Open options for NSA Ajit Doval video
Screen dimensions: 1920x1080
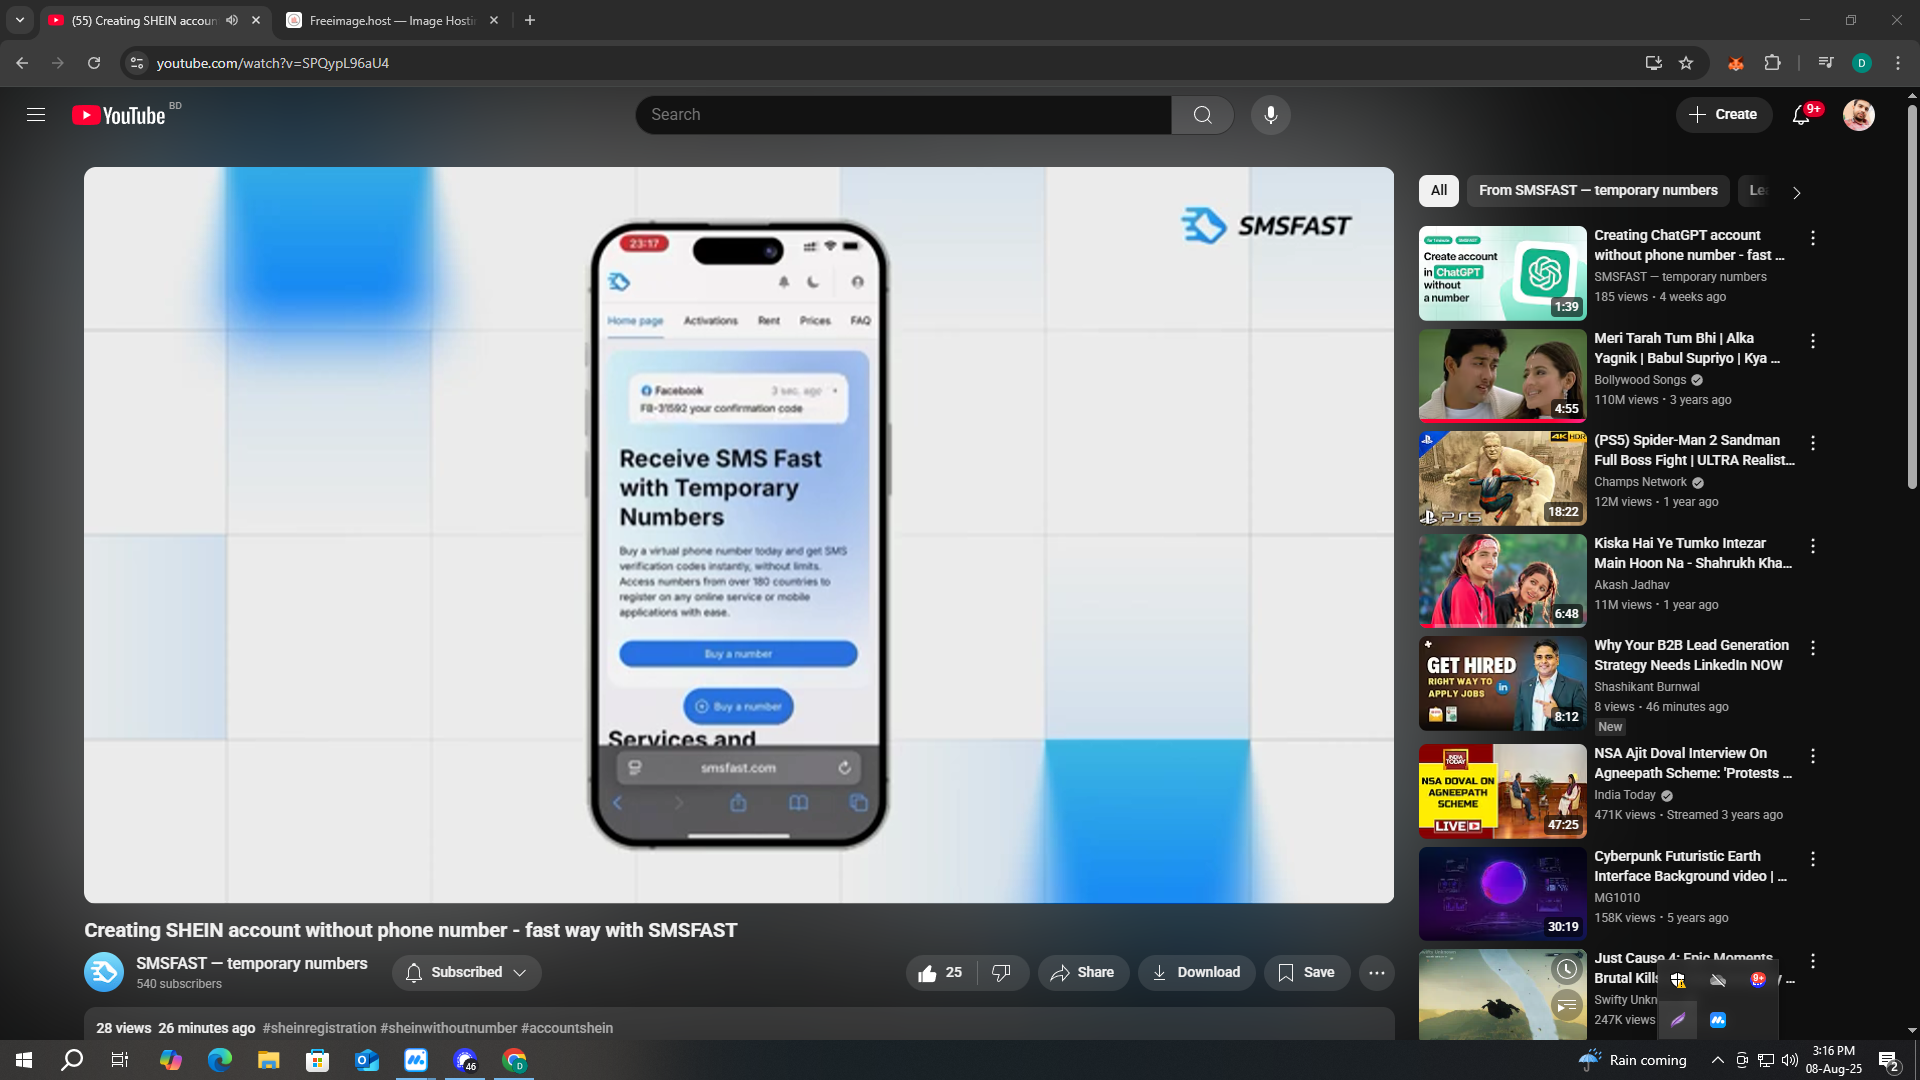tap(1812, 756)
